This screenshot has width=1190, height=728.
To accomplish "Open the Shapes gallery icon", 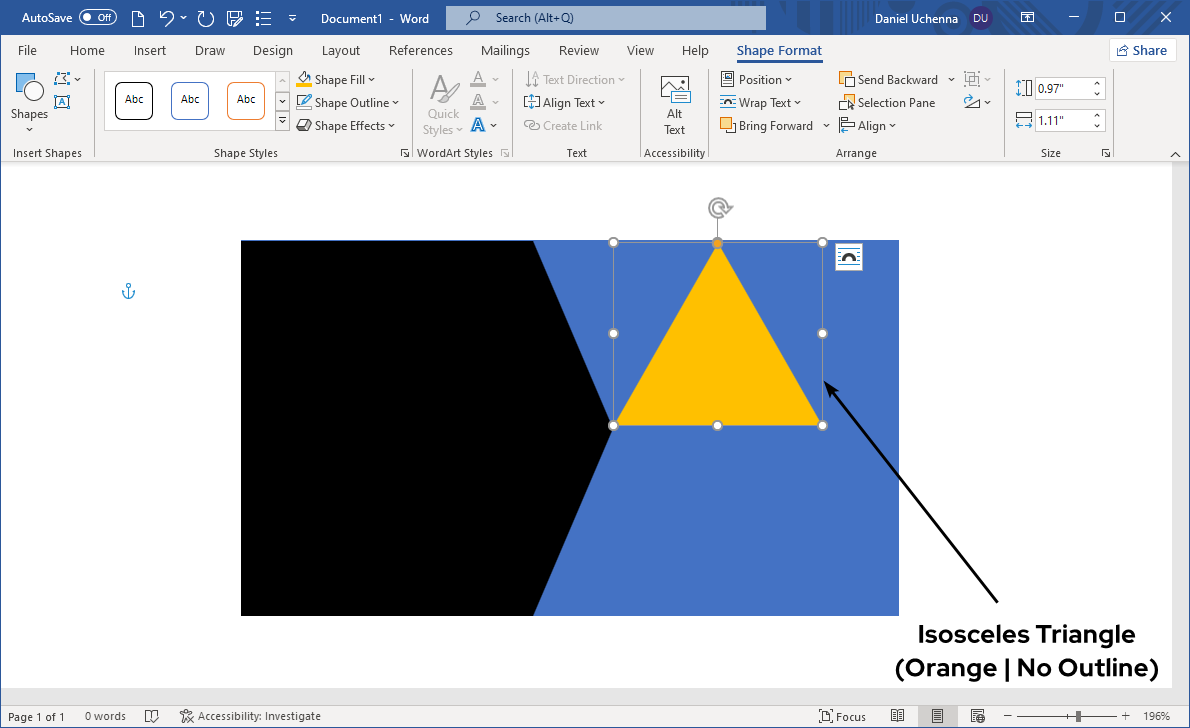I will click(x=29, y=90).
